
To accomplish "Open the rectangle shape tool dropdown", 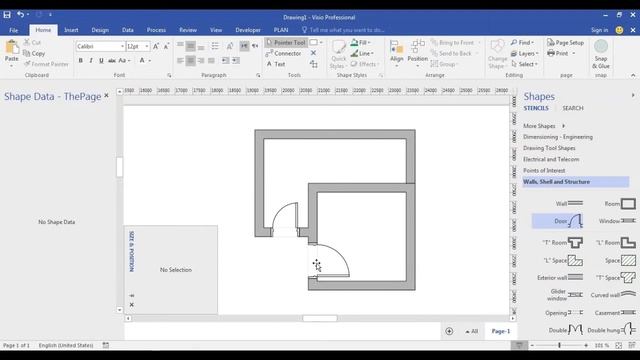I will (x=321, y=42).
